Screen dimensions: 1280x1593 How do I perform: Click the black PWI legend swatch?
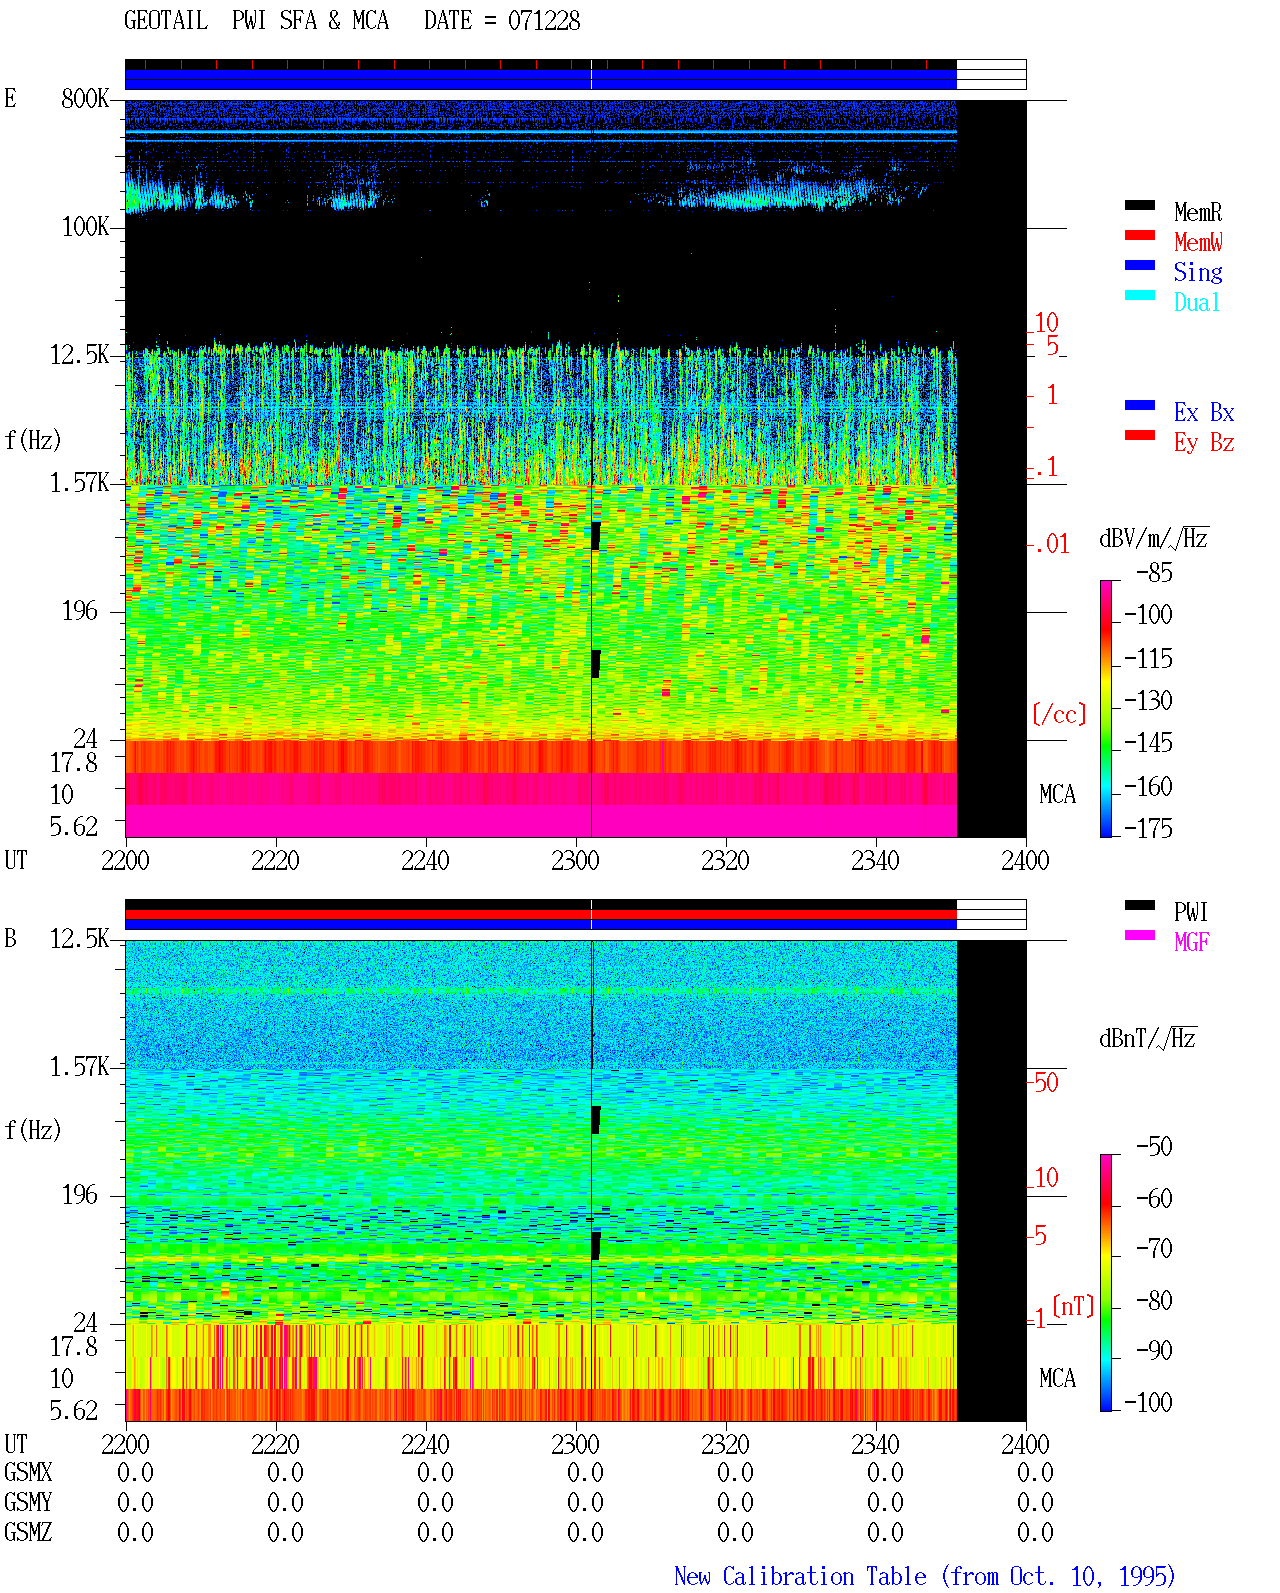(1140, 905)
